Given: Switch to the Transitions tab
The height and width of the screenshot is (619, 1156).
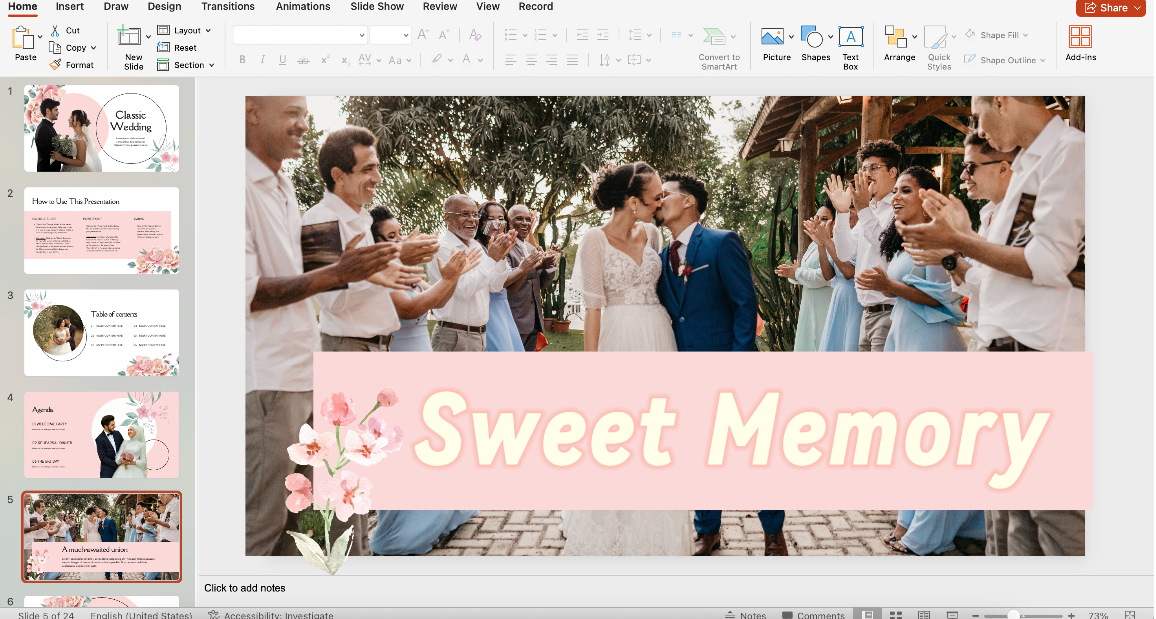Looking at the screenshot, I should point(228,7).
